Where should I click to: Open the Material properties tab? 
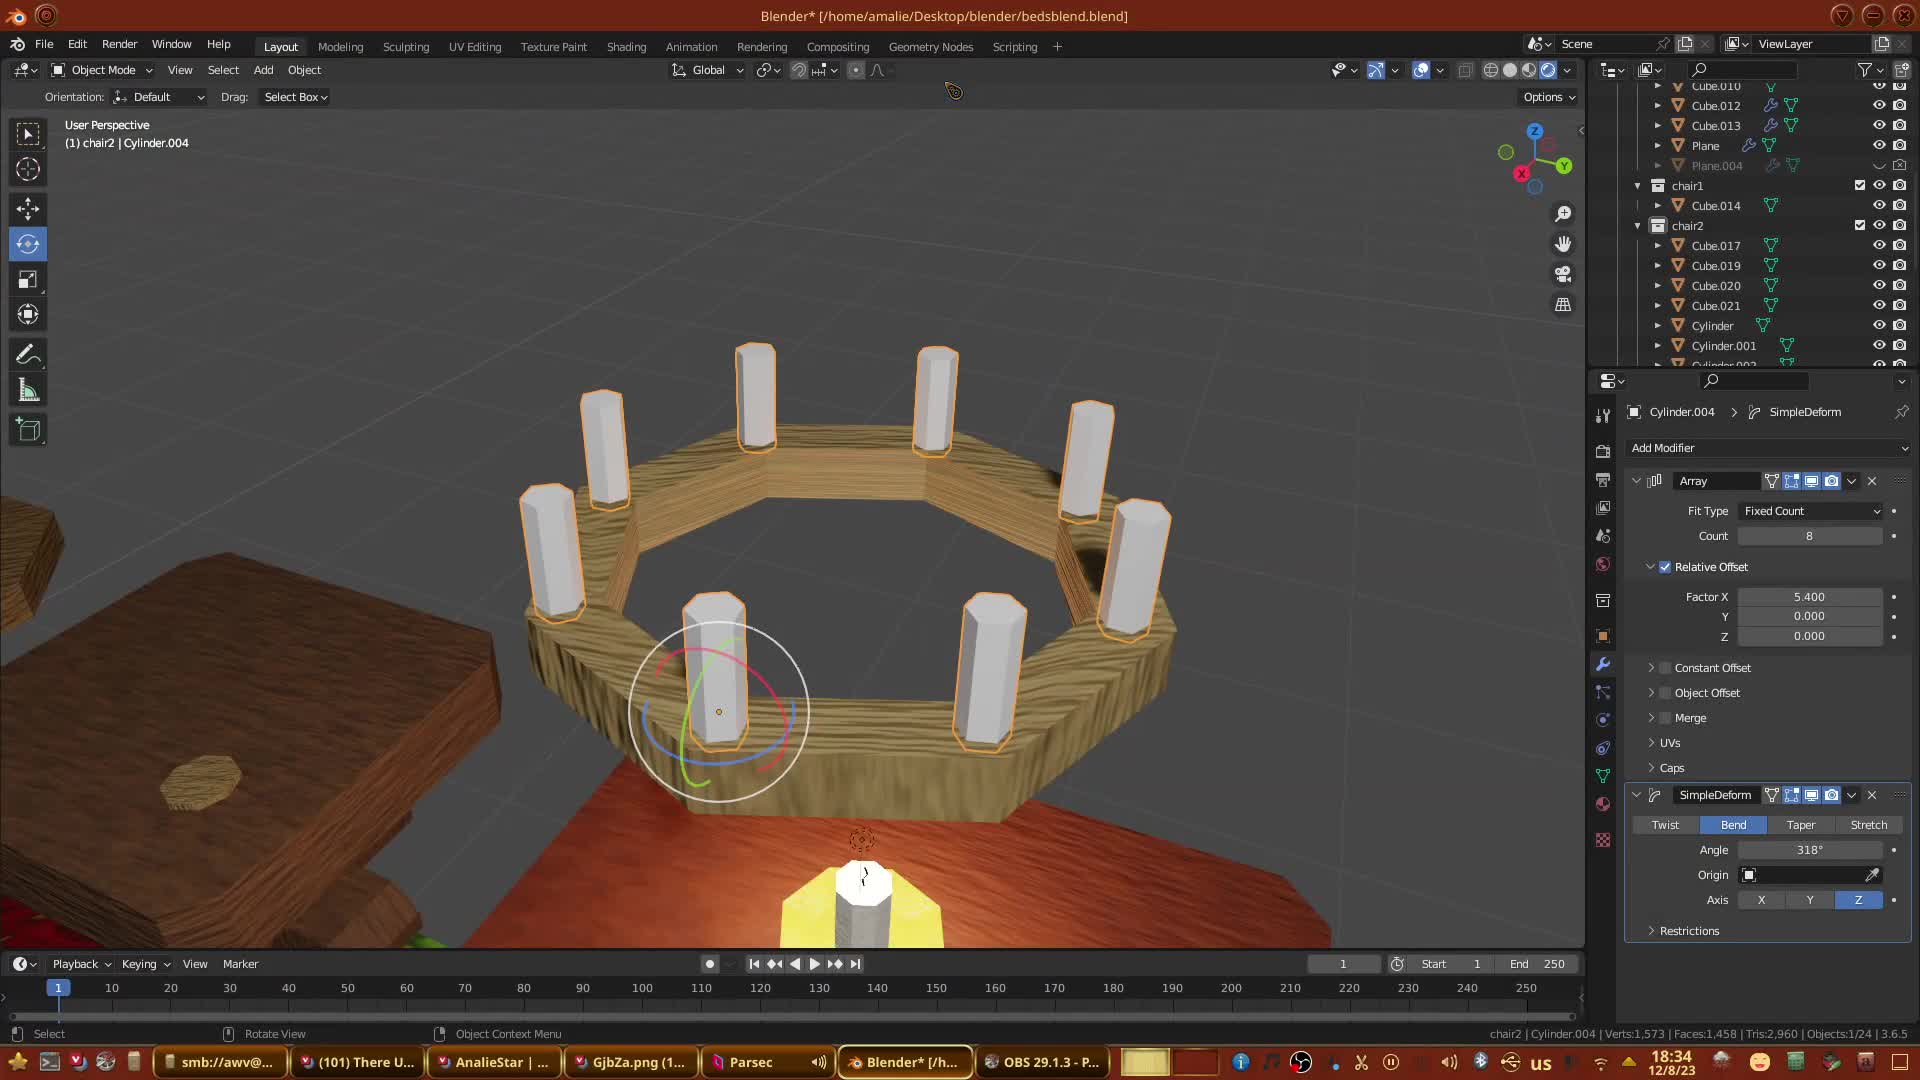click(x=1603, y=805)
